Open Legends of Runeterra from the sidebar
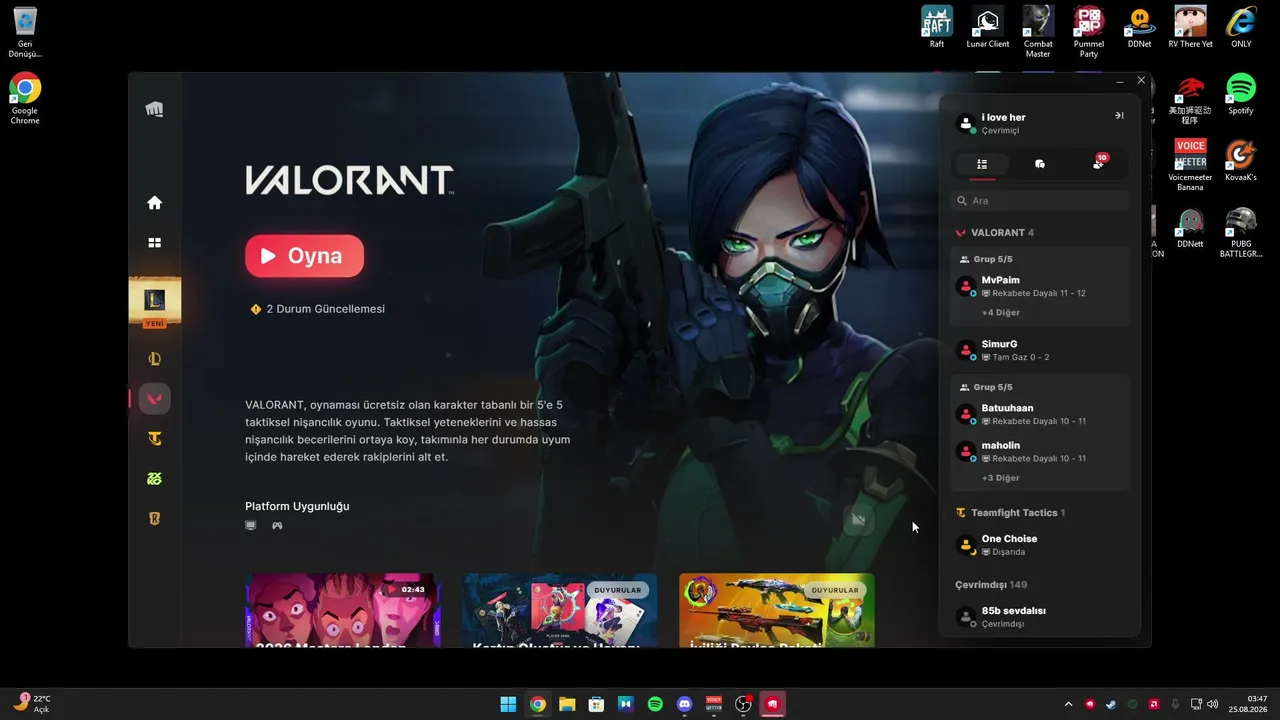Viewport: 1280px width, 720px height. pyautogui.click(x=154, y=519)
